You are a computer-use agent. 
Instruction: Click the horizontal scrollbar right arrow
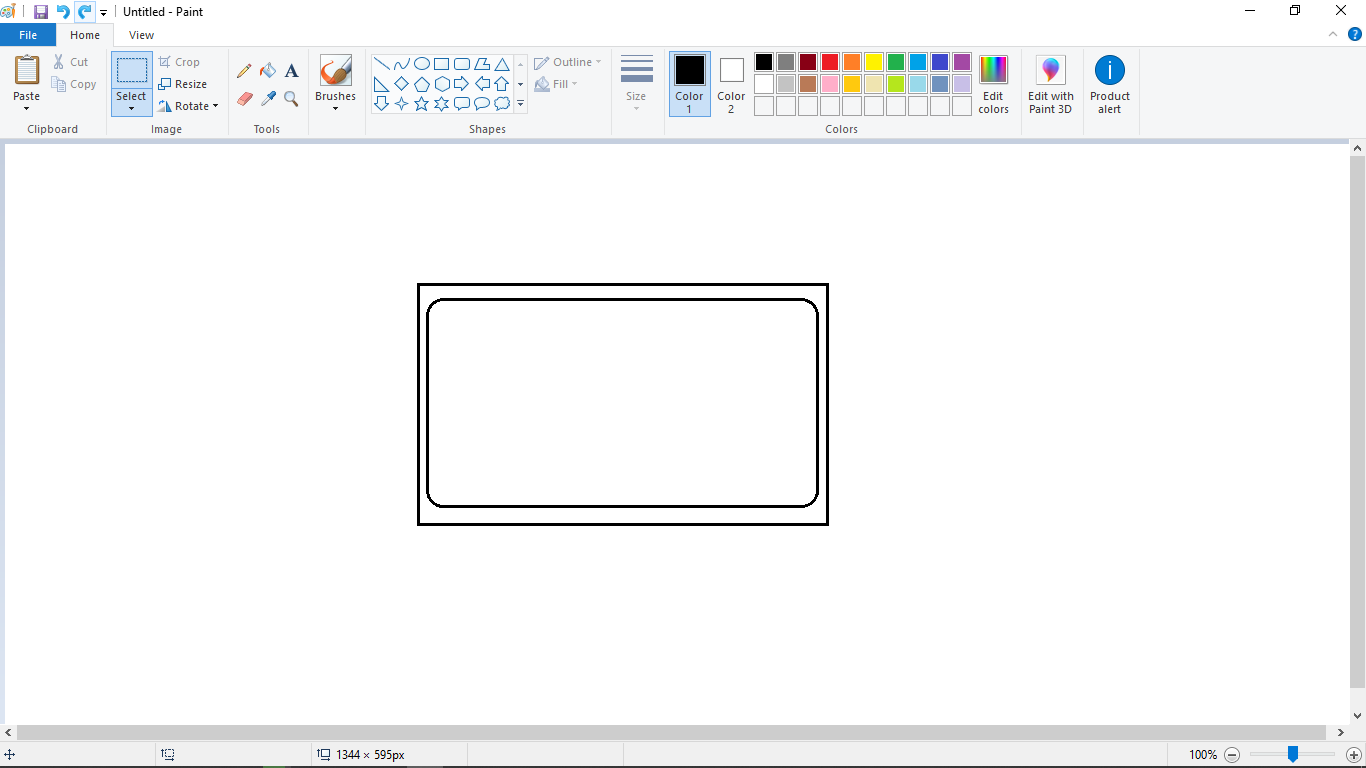1340,733
